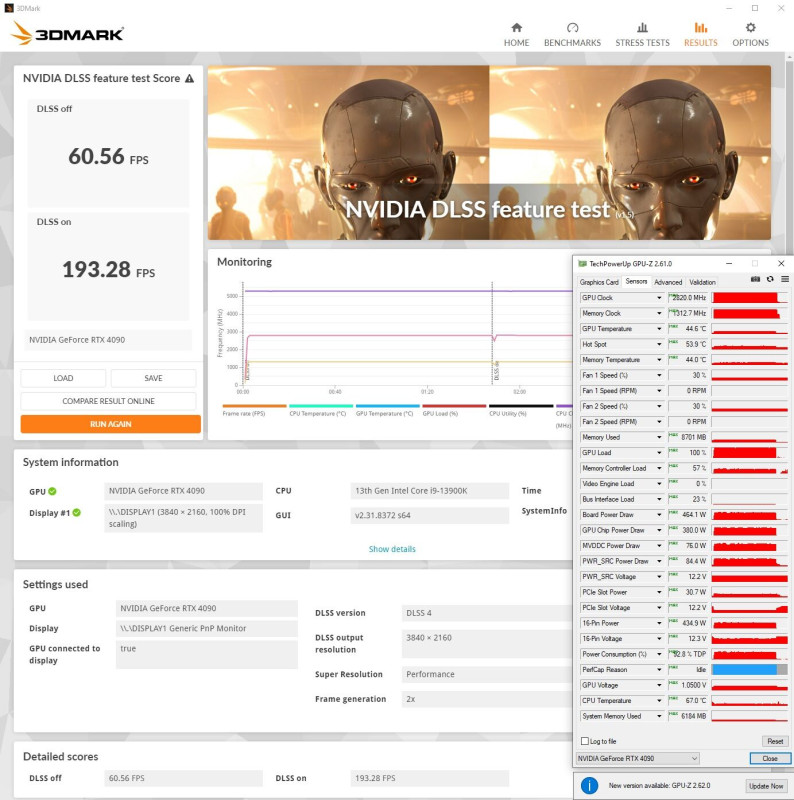Click the blue info icon for GPU-Z update

tap(589, 785)
